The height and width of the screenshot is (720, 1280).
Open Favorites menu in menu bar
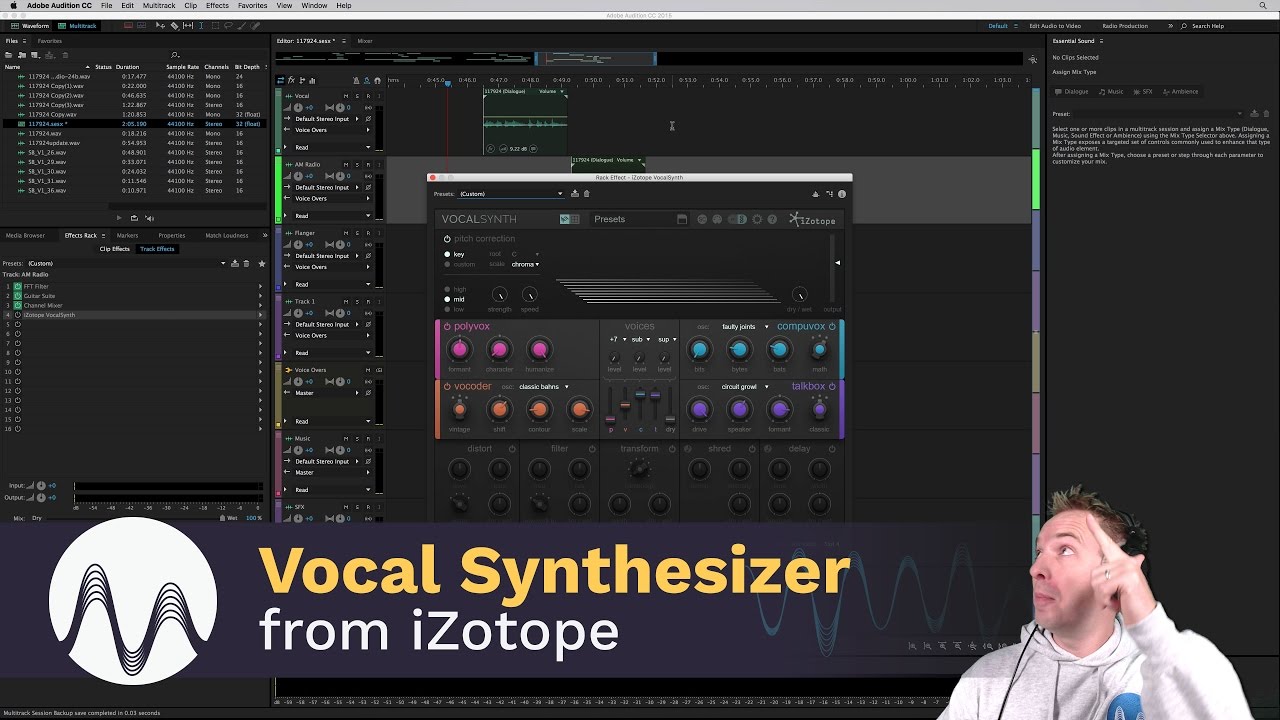(252, 6)
